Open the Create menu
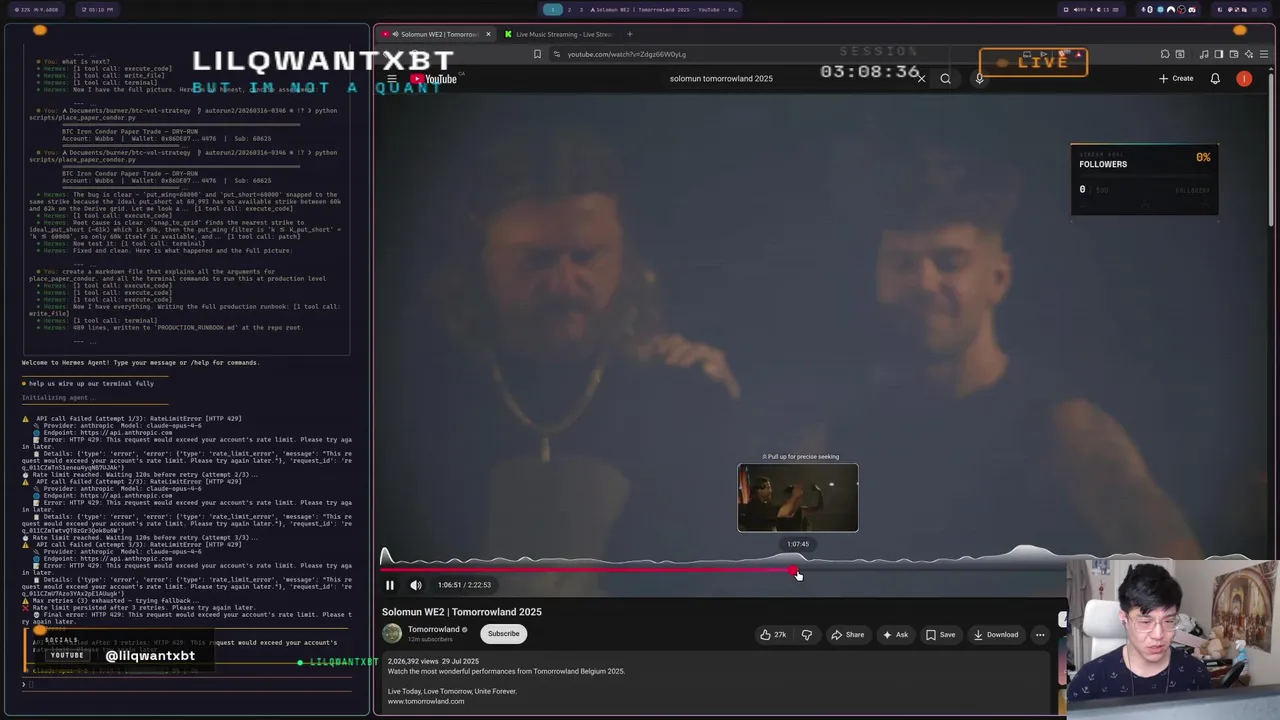Viewport: 1280px width, 720px height. (1176, 78)
